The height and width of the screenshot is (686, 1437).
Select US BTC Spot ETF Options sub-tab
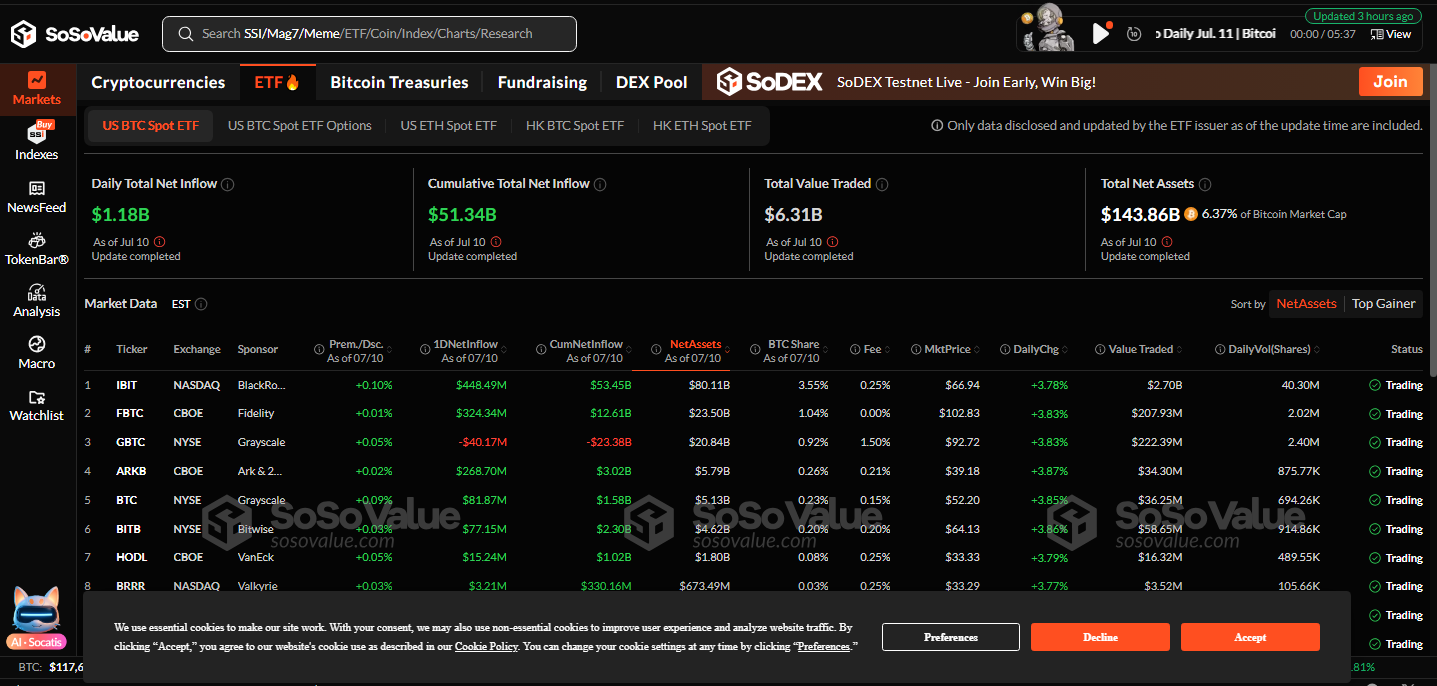click(x=300, y=126)
